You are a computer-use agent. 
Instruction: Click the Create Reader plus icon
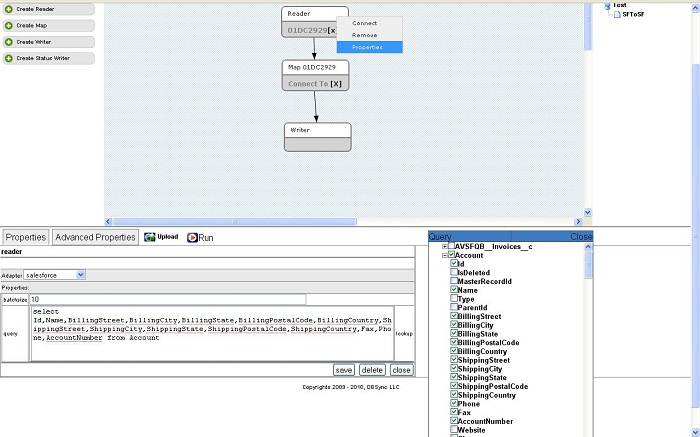pyautogui.click(x=8, y=9)
